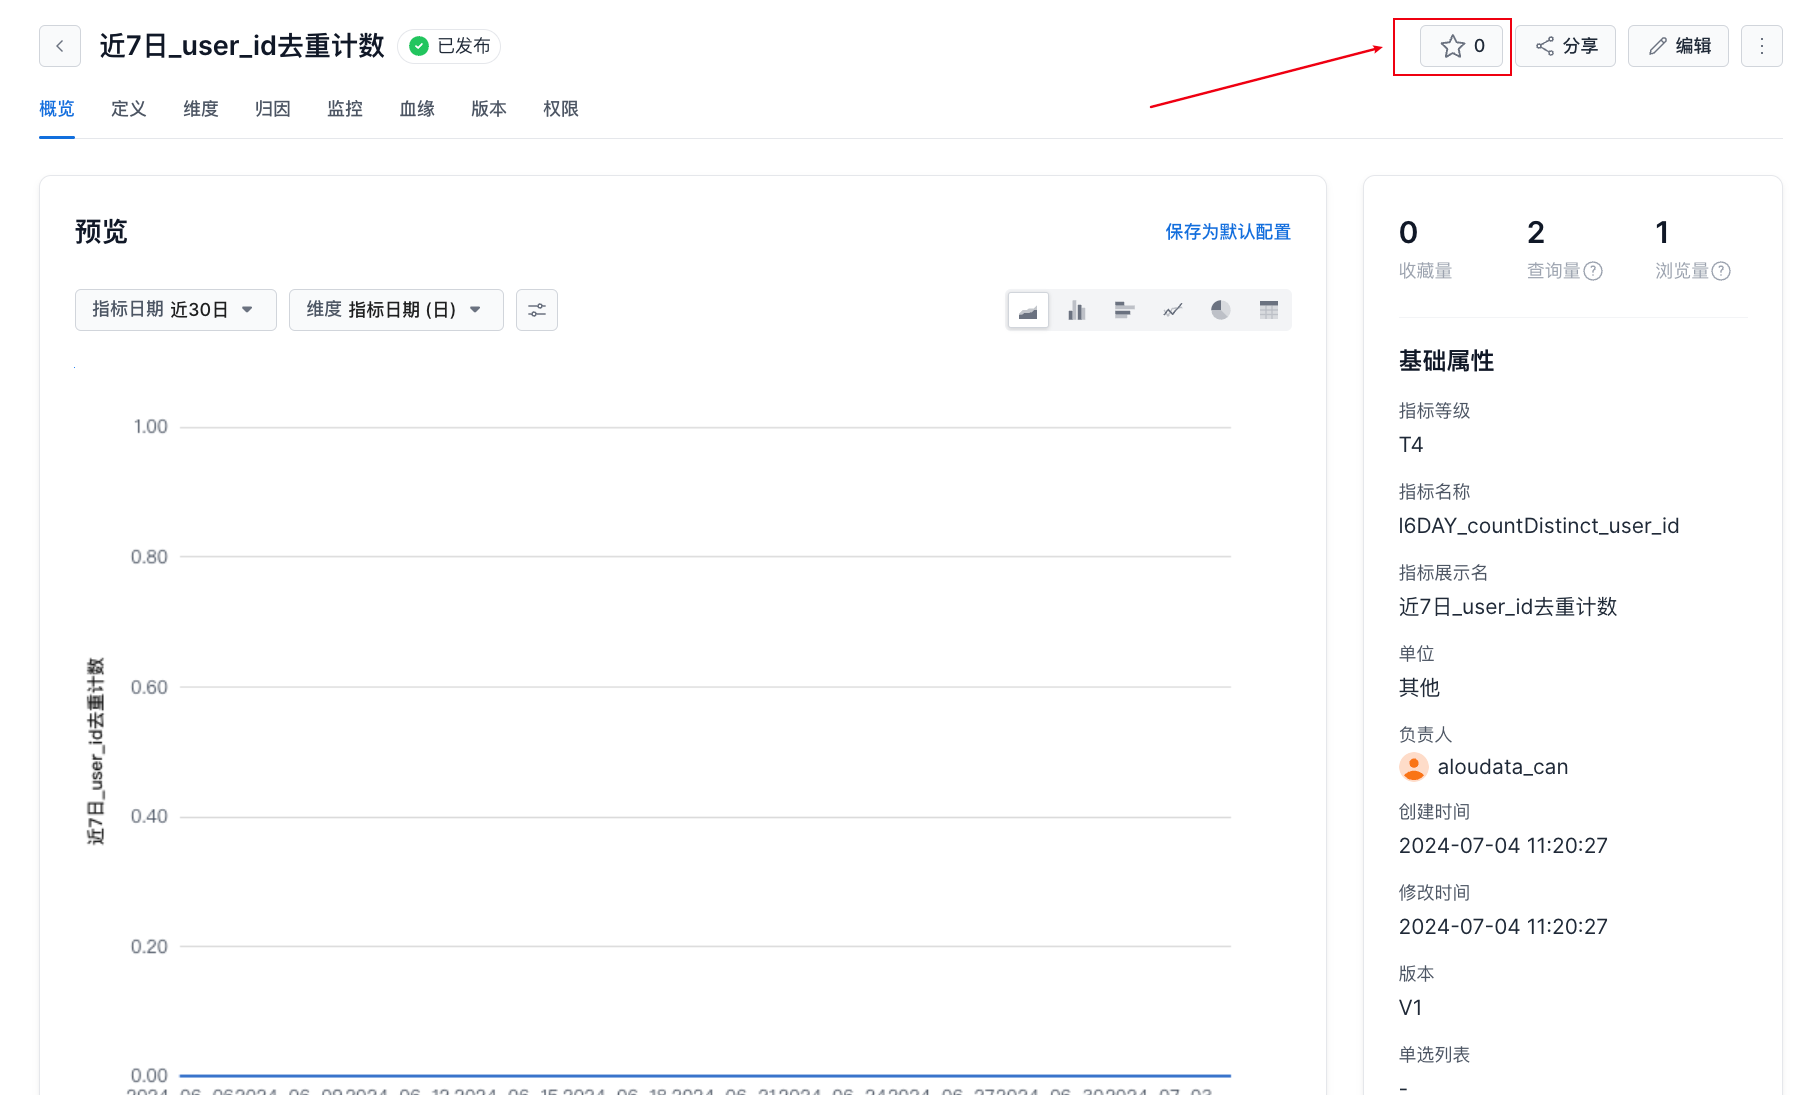Switch preview to pie chart
Image resolution: width=1818 pixels, height=1095 pixels.
tap(1220, 310)
